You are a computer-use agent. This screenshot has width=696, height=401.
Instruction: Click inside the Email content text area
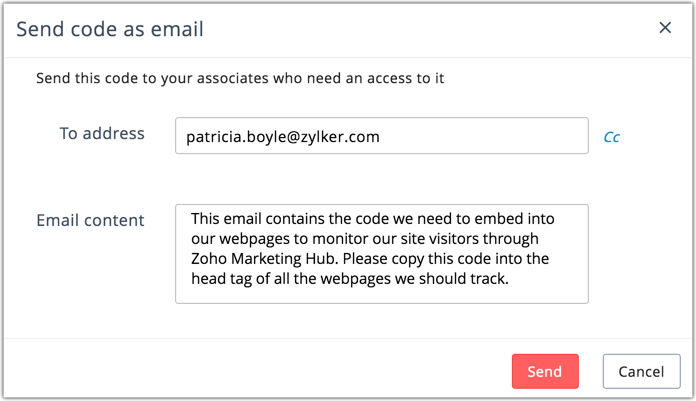(x=381, y=253)
